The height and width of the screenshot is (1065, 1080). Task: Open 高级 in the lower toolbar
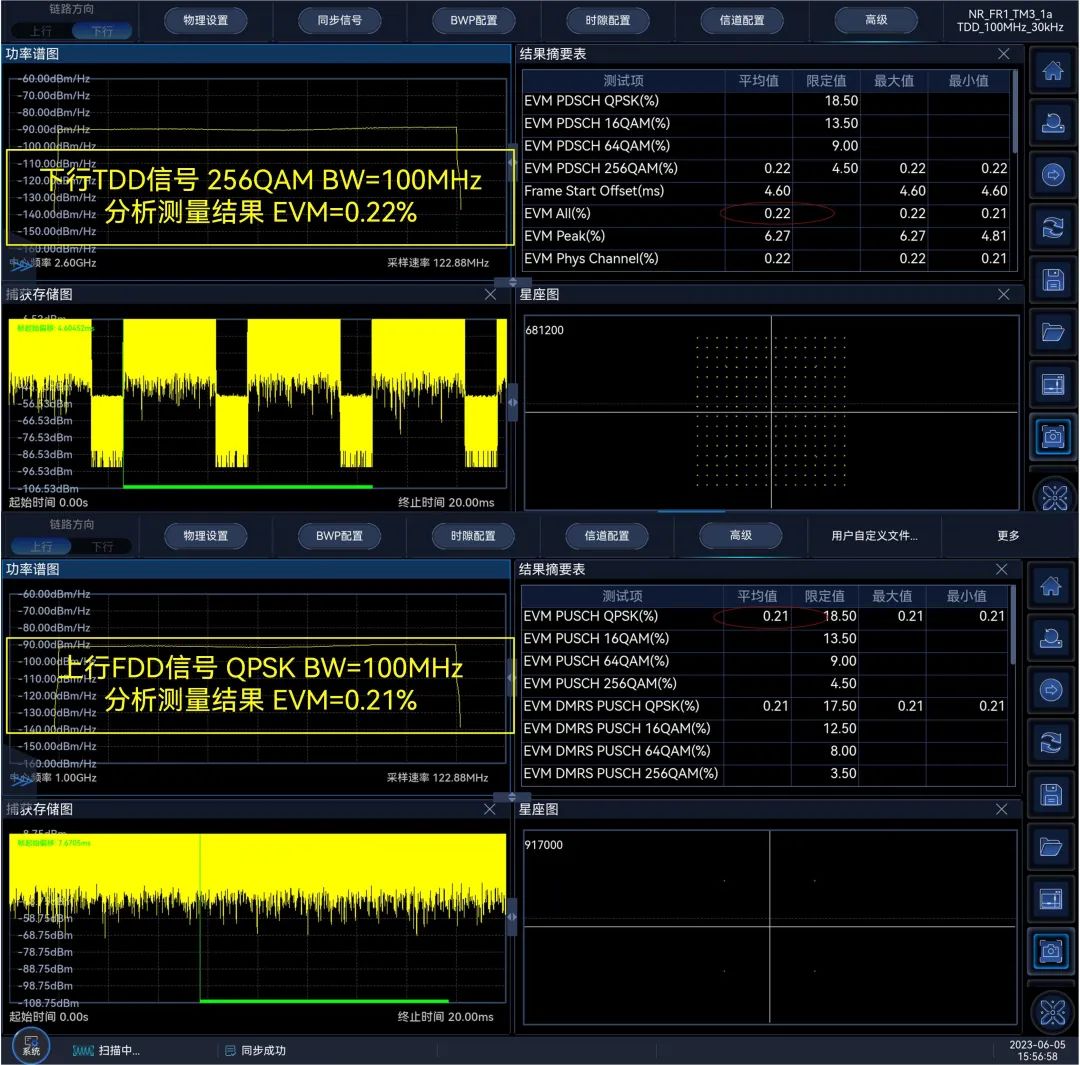740,535
